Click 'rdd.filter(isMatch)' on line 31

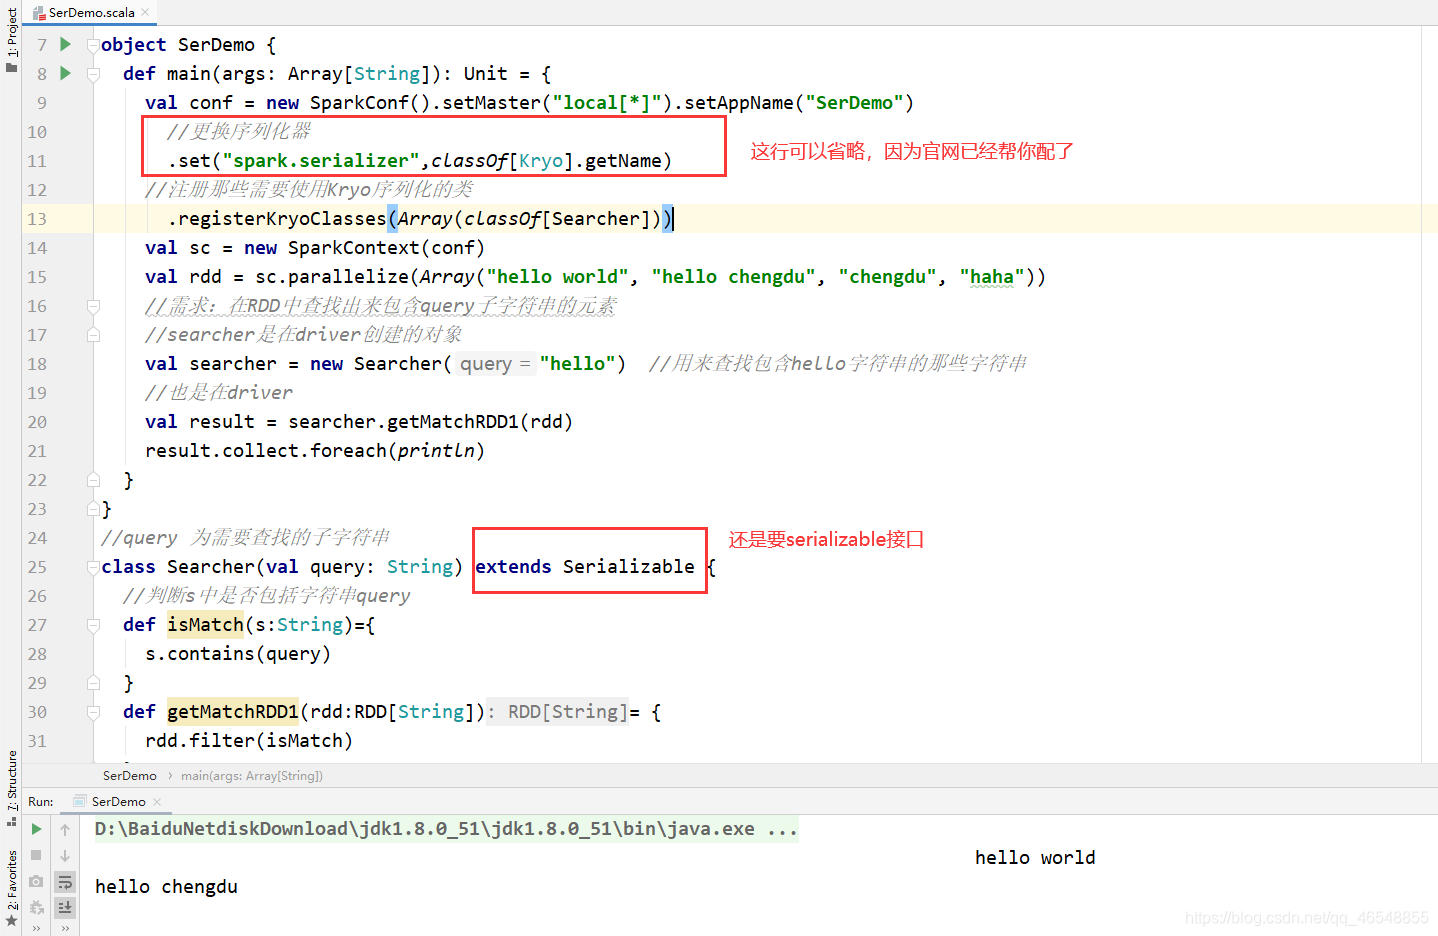249,740
